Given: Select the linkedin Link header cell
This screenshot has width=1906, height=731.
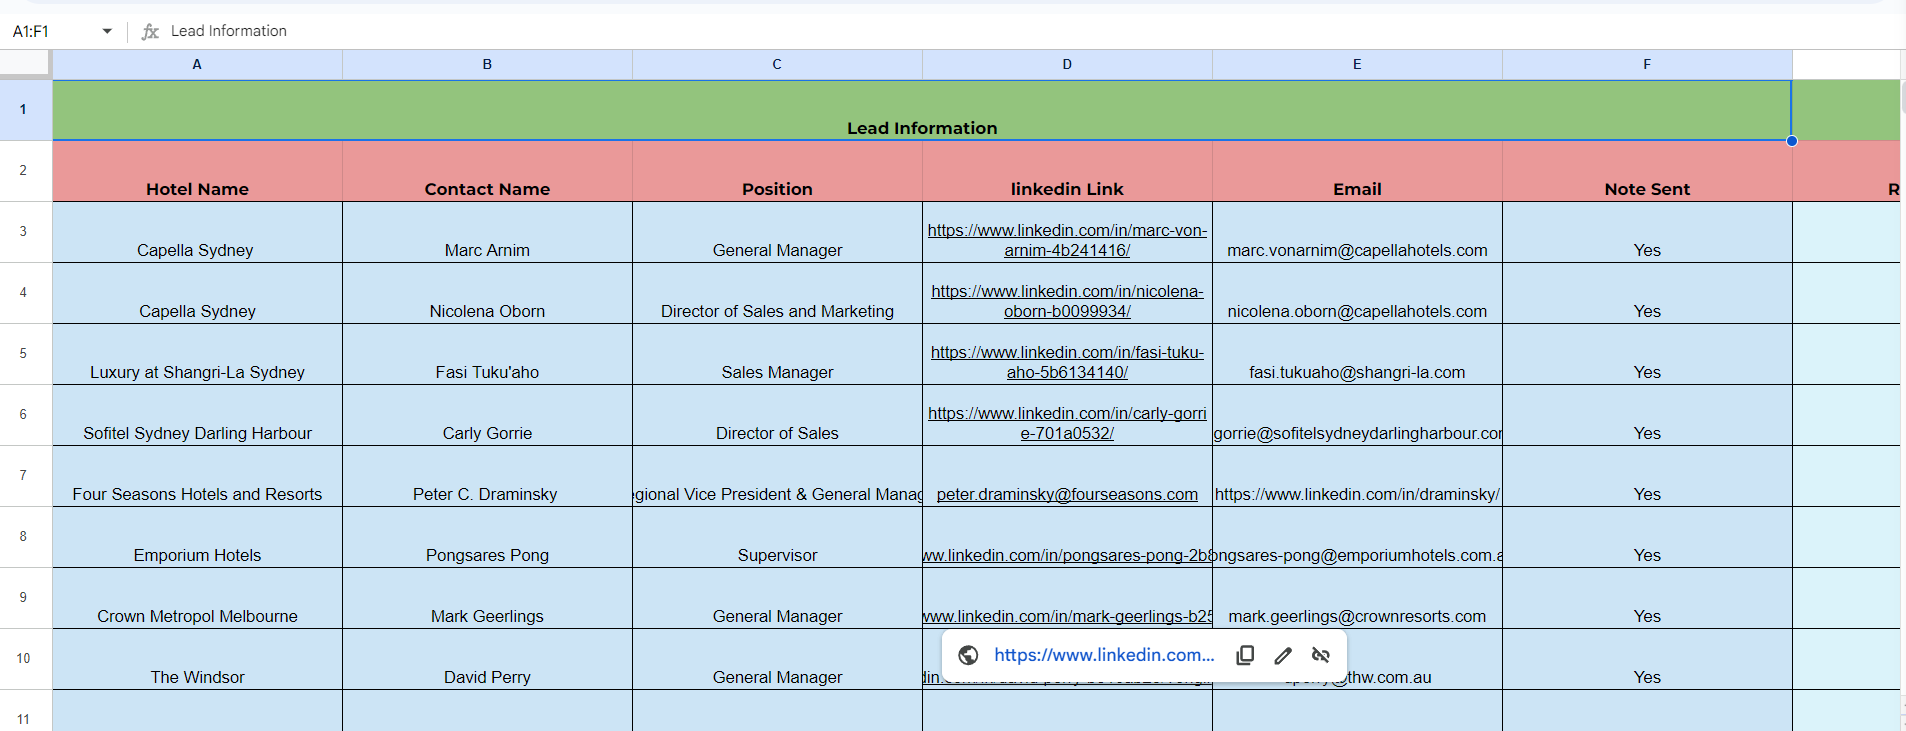Looking at the screenshot, I should pyautogui.click(x=1067, y=171).
